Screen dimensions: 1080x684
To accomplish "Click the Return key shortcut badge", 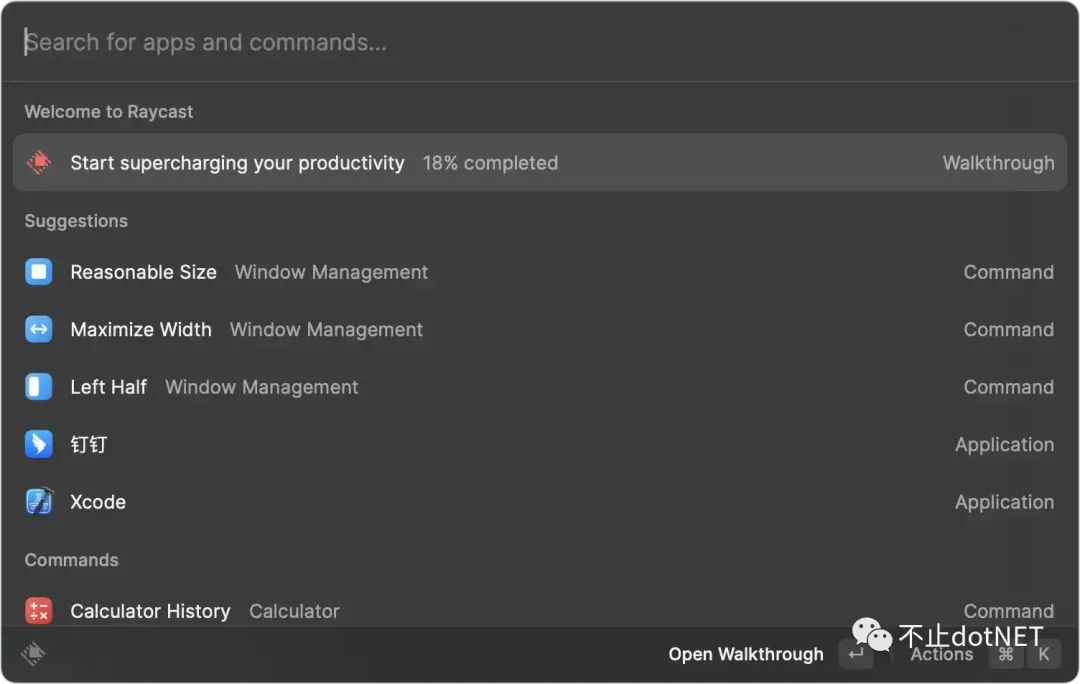I will click(x=856, y=654).
